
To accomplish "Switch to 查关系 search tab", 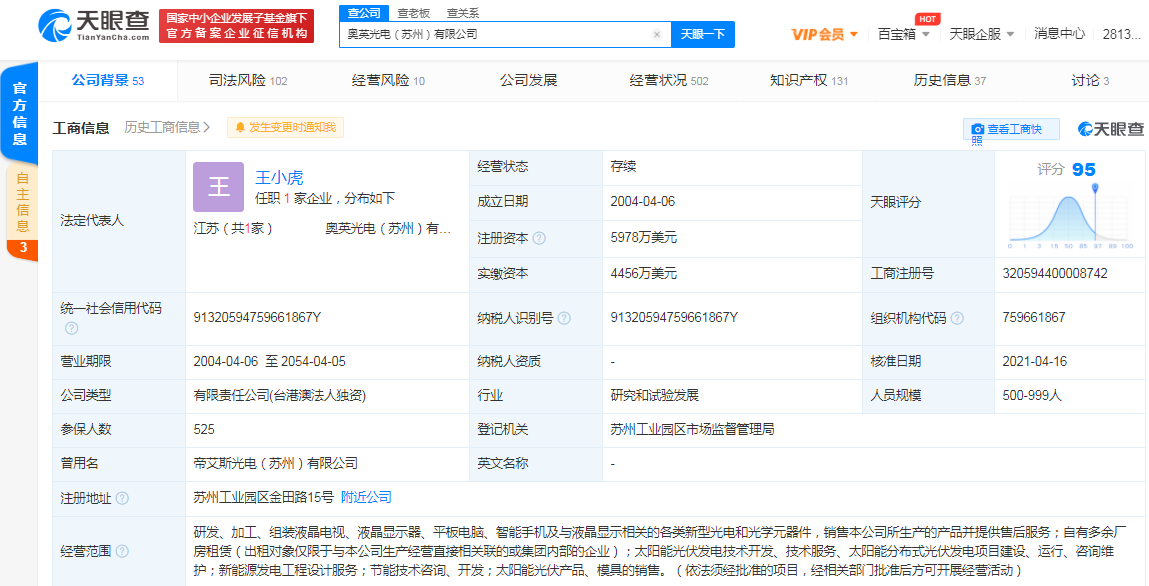I will (x=462, y=13).
